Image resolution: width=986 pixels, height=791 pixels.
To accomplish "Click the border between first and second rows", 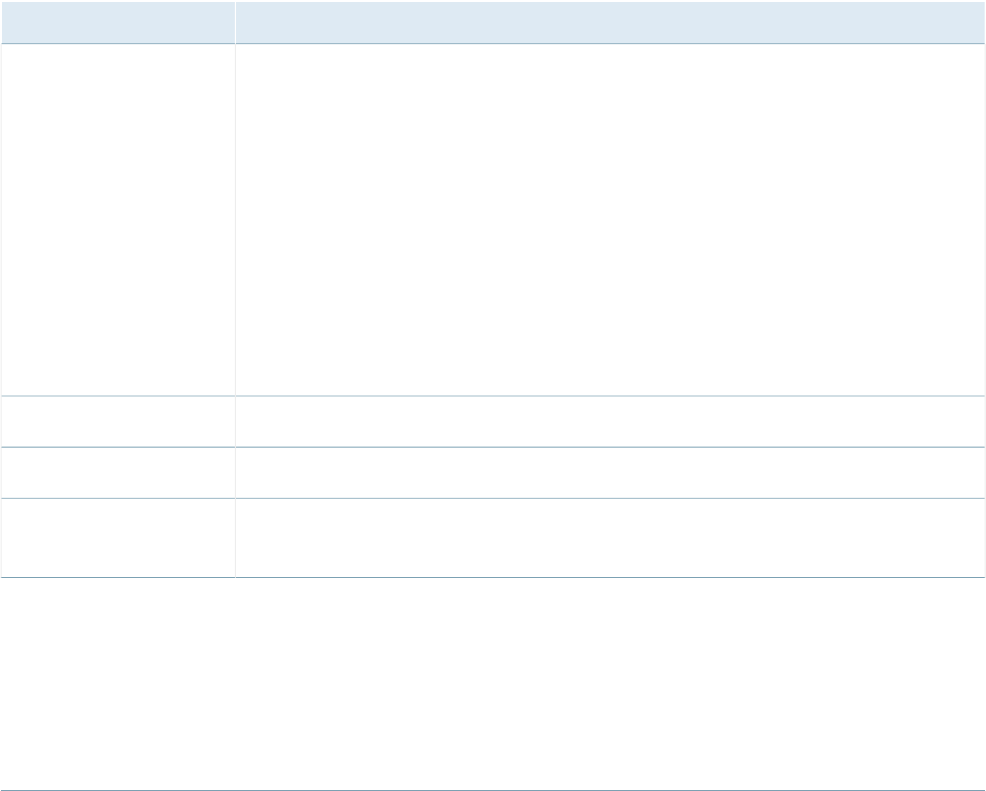I will (x=493, y=396).
